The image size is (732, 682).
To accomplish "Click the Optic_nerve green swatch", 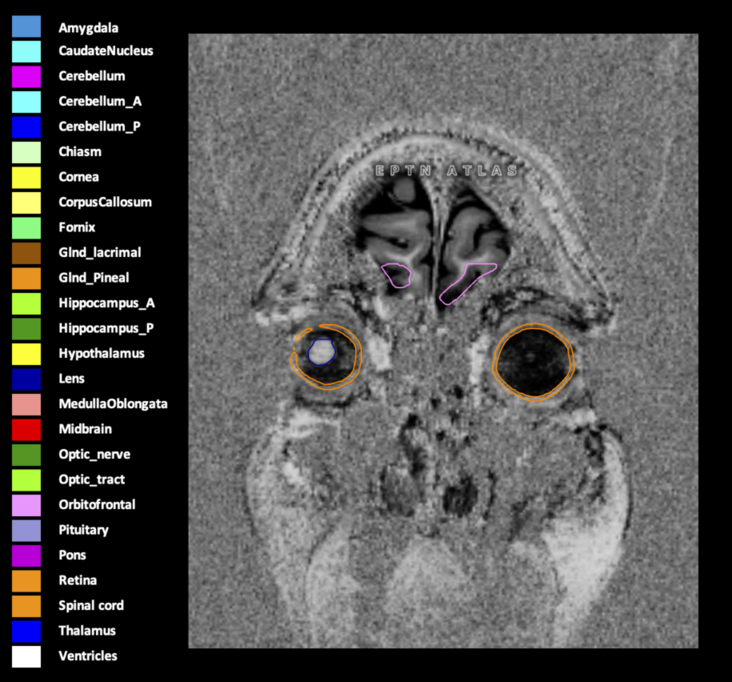I will (x=26, y=455).
